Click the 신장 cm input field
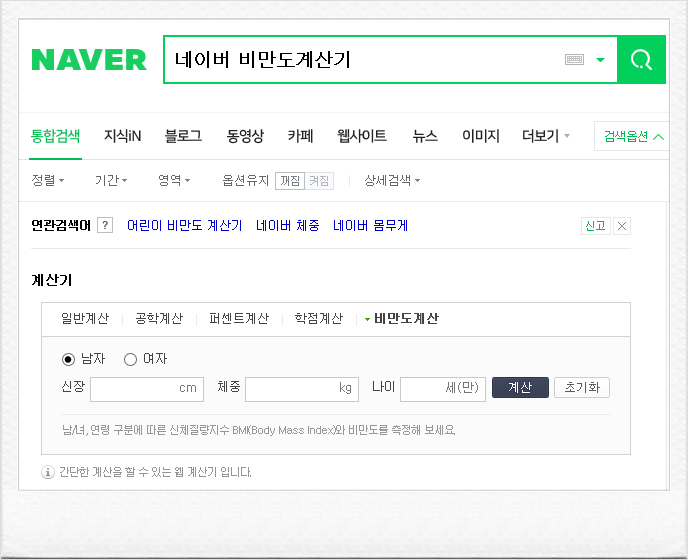The height and width of the screenshot is (560, 688). click(x=147, y=389)
